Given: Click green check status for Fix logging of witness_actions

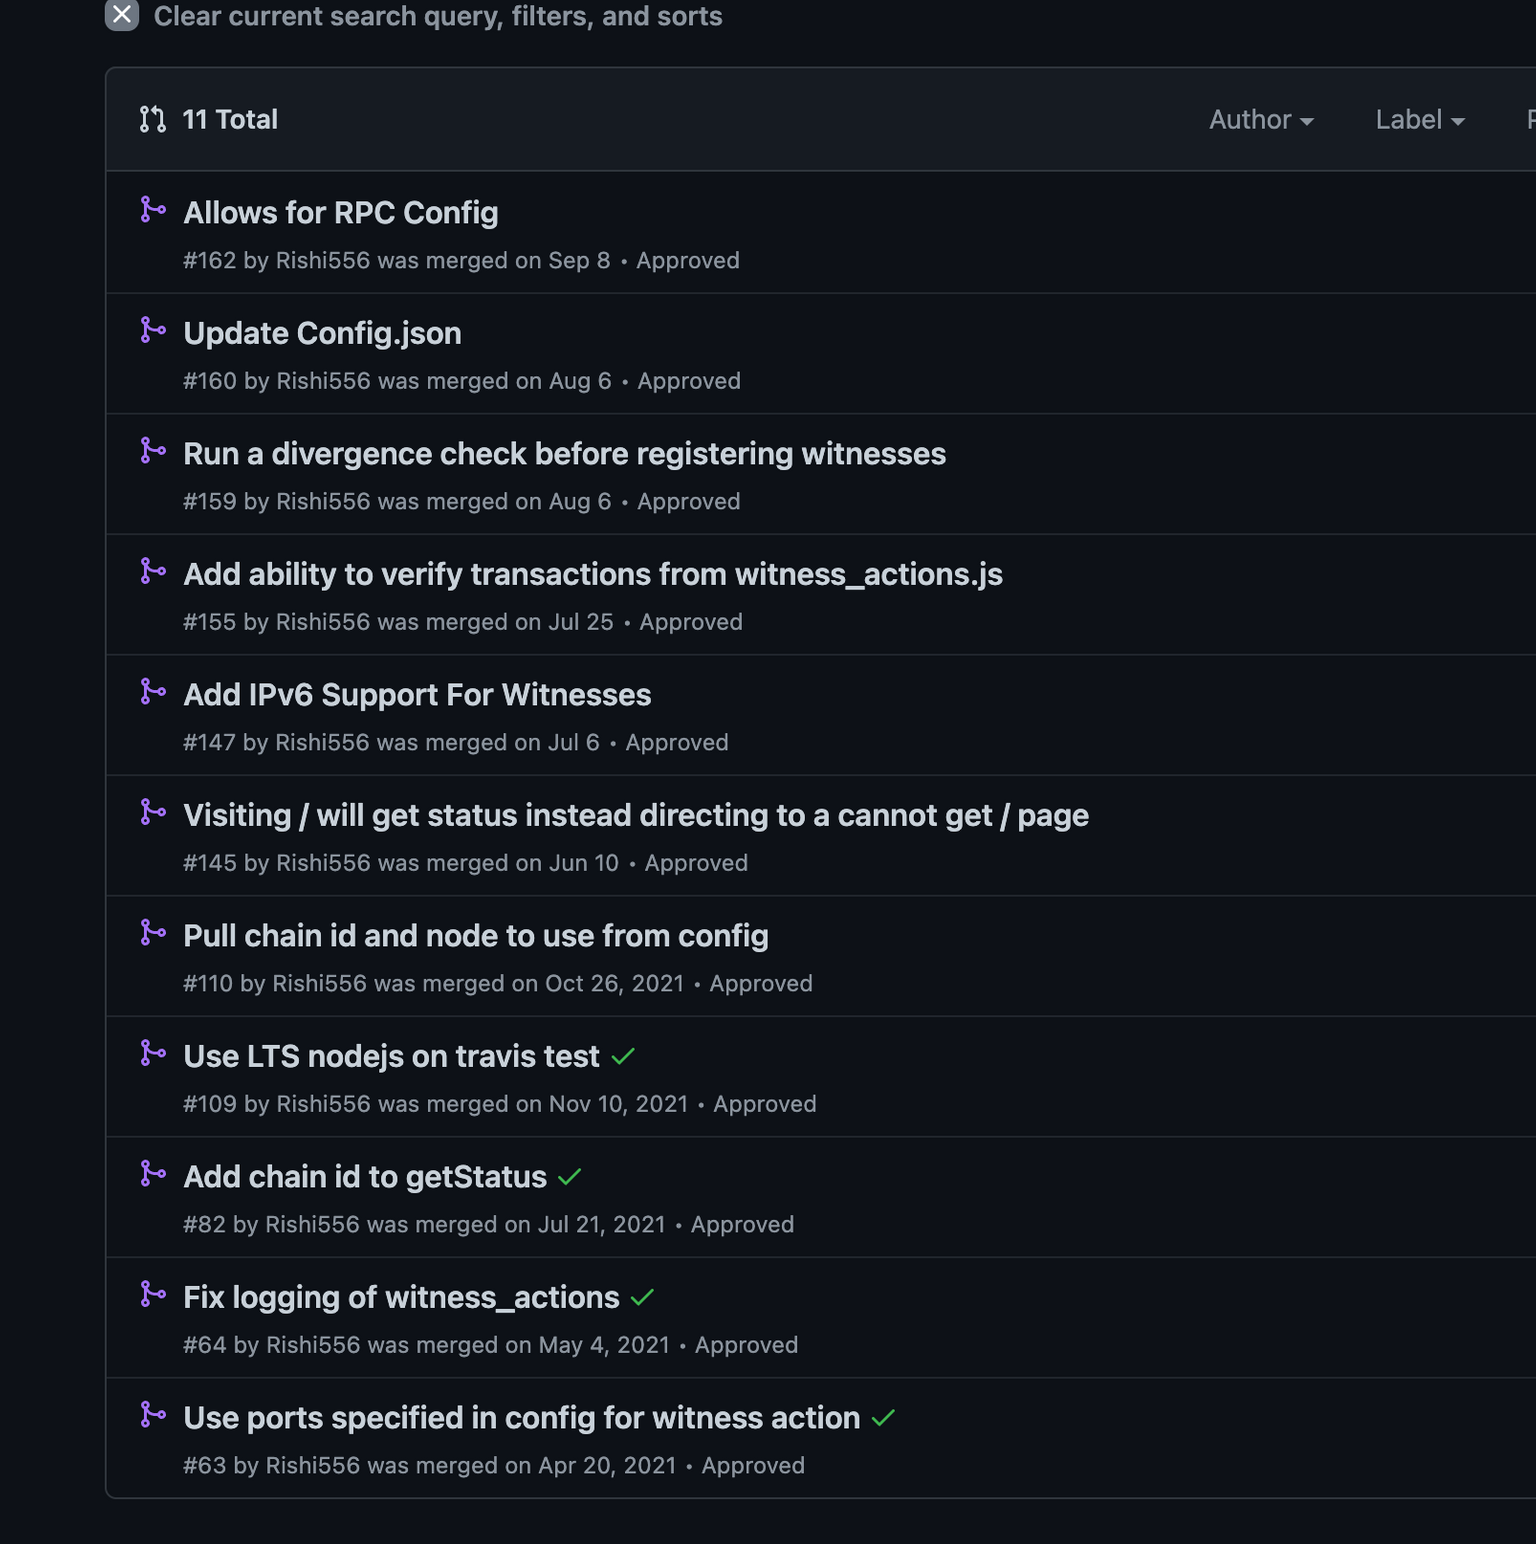Looking at the screenshot, I should pos(642,1298).
